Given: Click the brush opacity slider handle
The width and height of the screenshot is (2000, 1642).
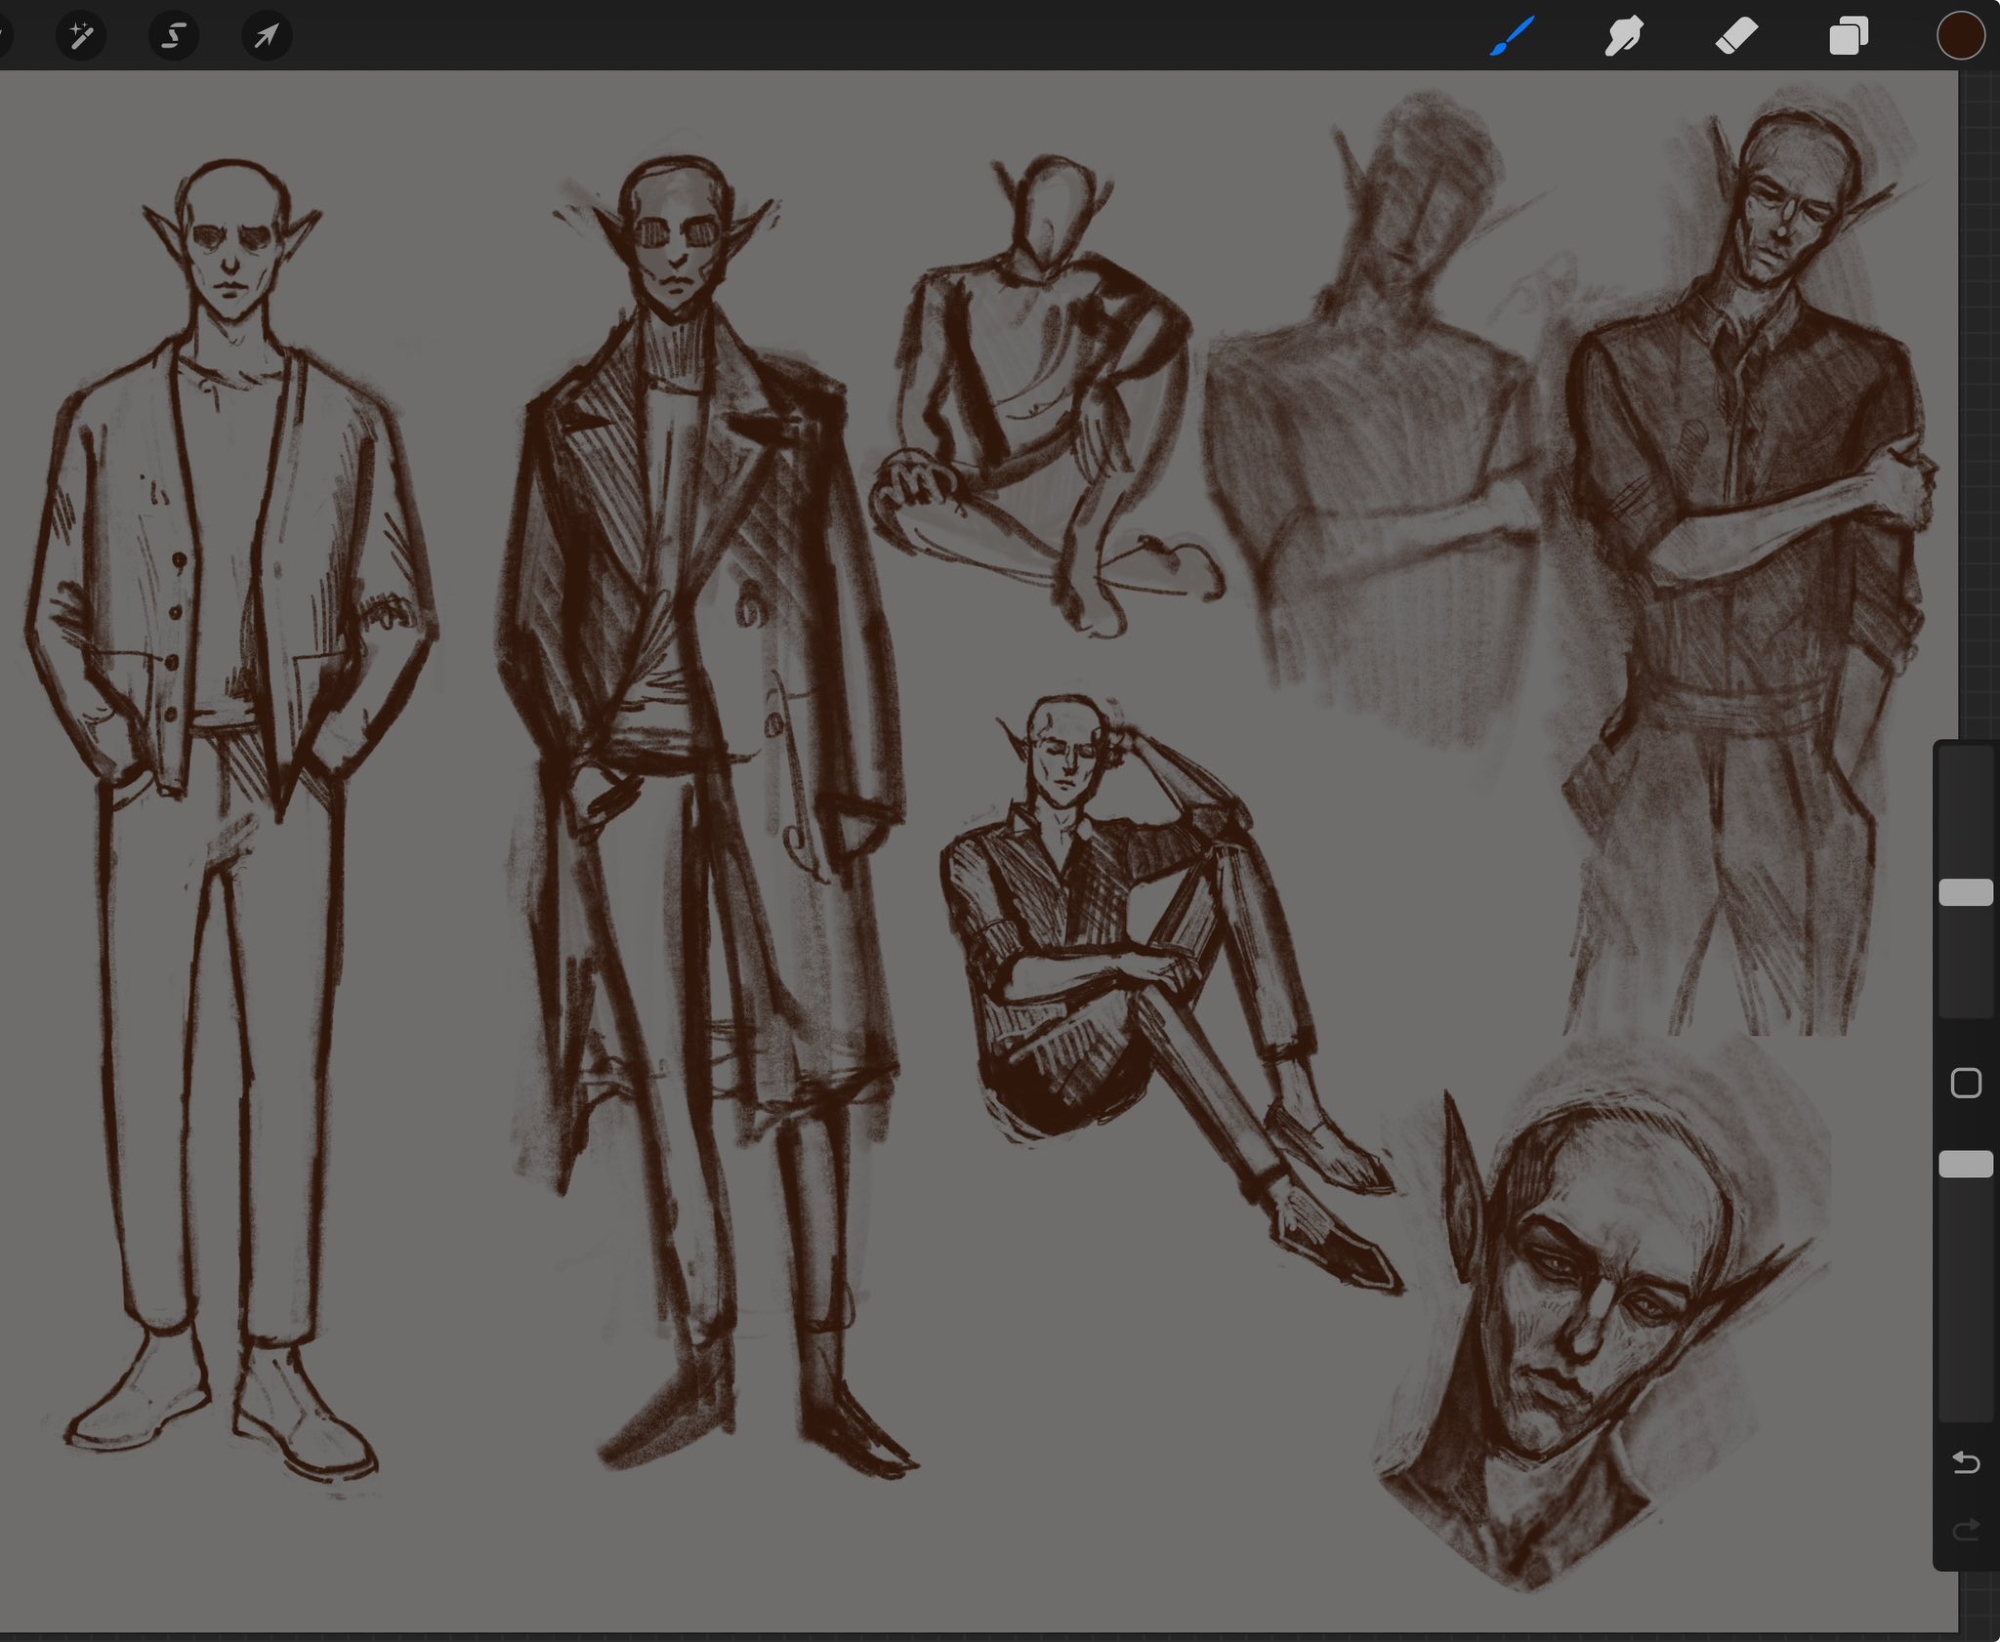Looking at the screenshot, I should tap(1965, 1164).
